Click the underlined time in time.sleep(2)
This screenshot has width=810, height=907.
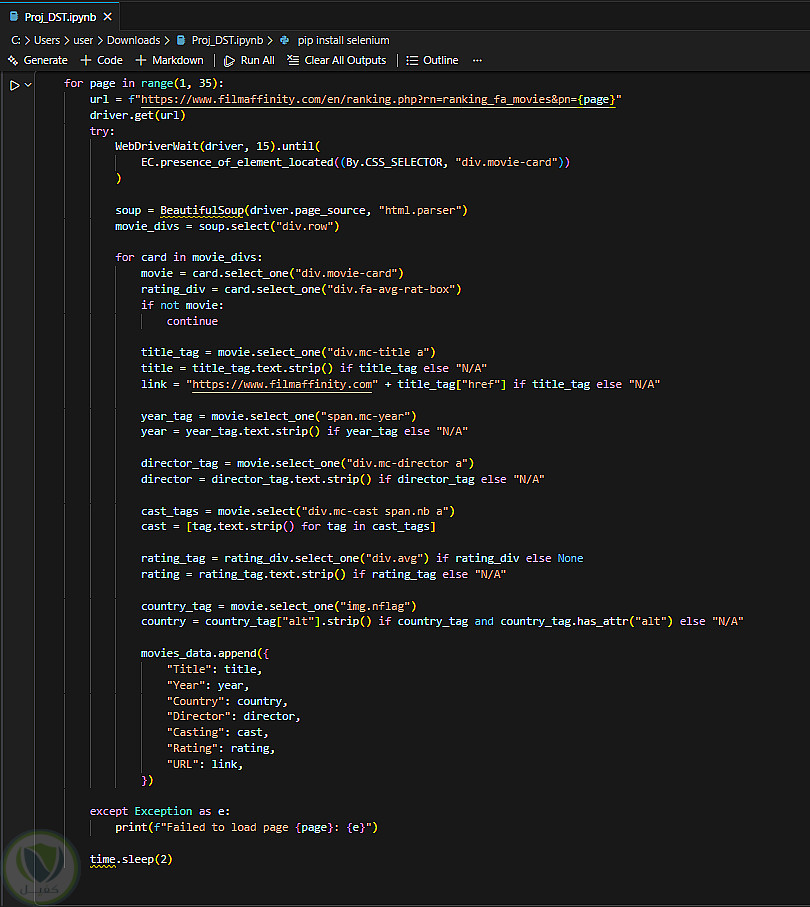tap(102, 860)
